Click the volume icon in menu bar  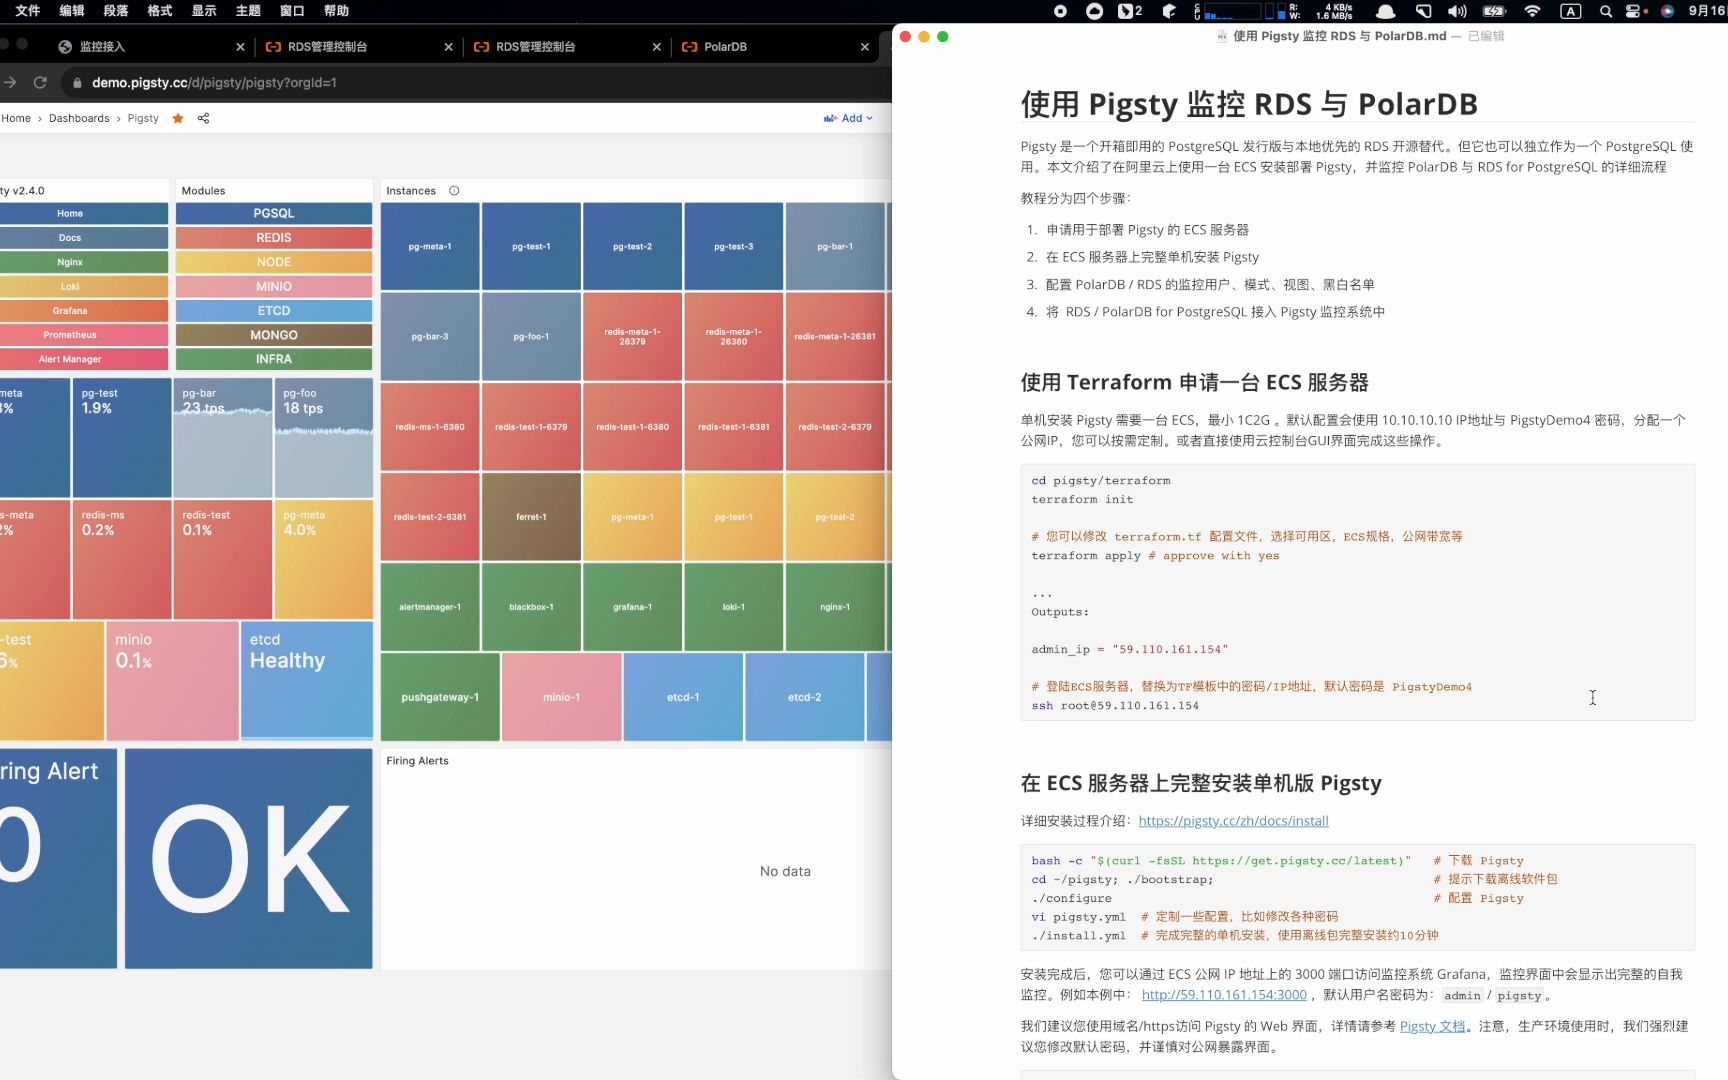1457,11
